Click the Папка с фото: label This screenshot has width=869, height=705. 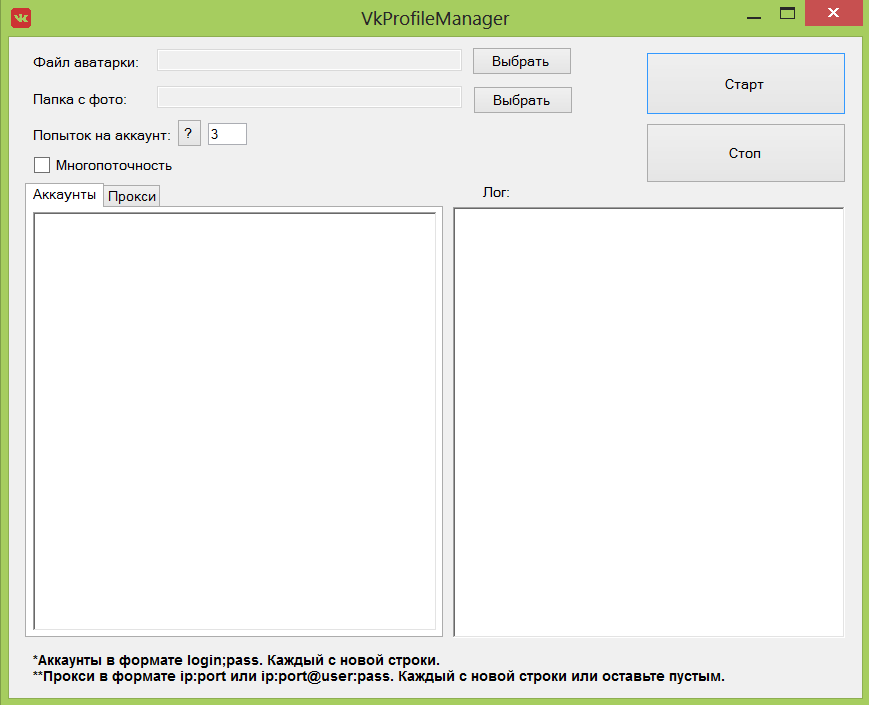click(80, 100)
